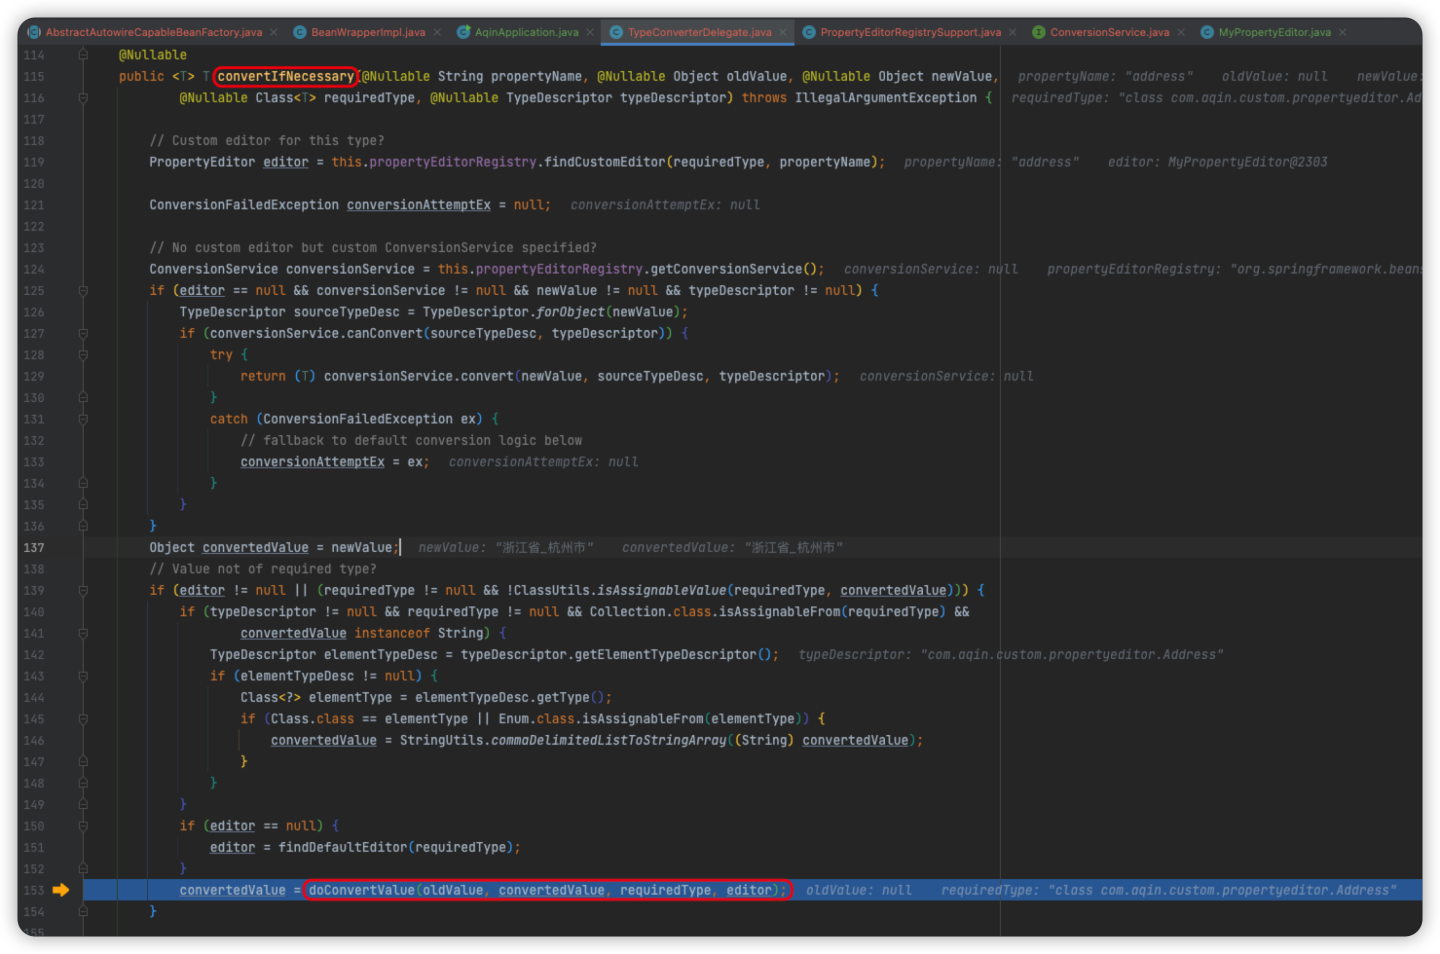Screen dimensions: 1440x954
Task: Click the @Nullable annotation on line 114
Action: tap(152, 55)
